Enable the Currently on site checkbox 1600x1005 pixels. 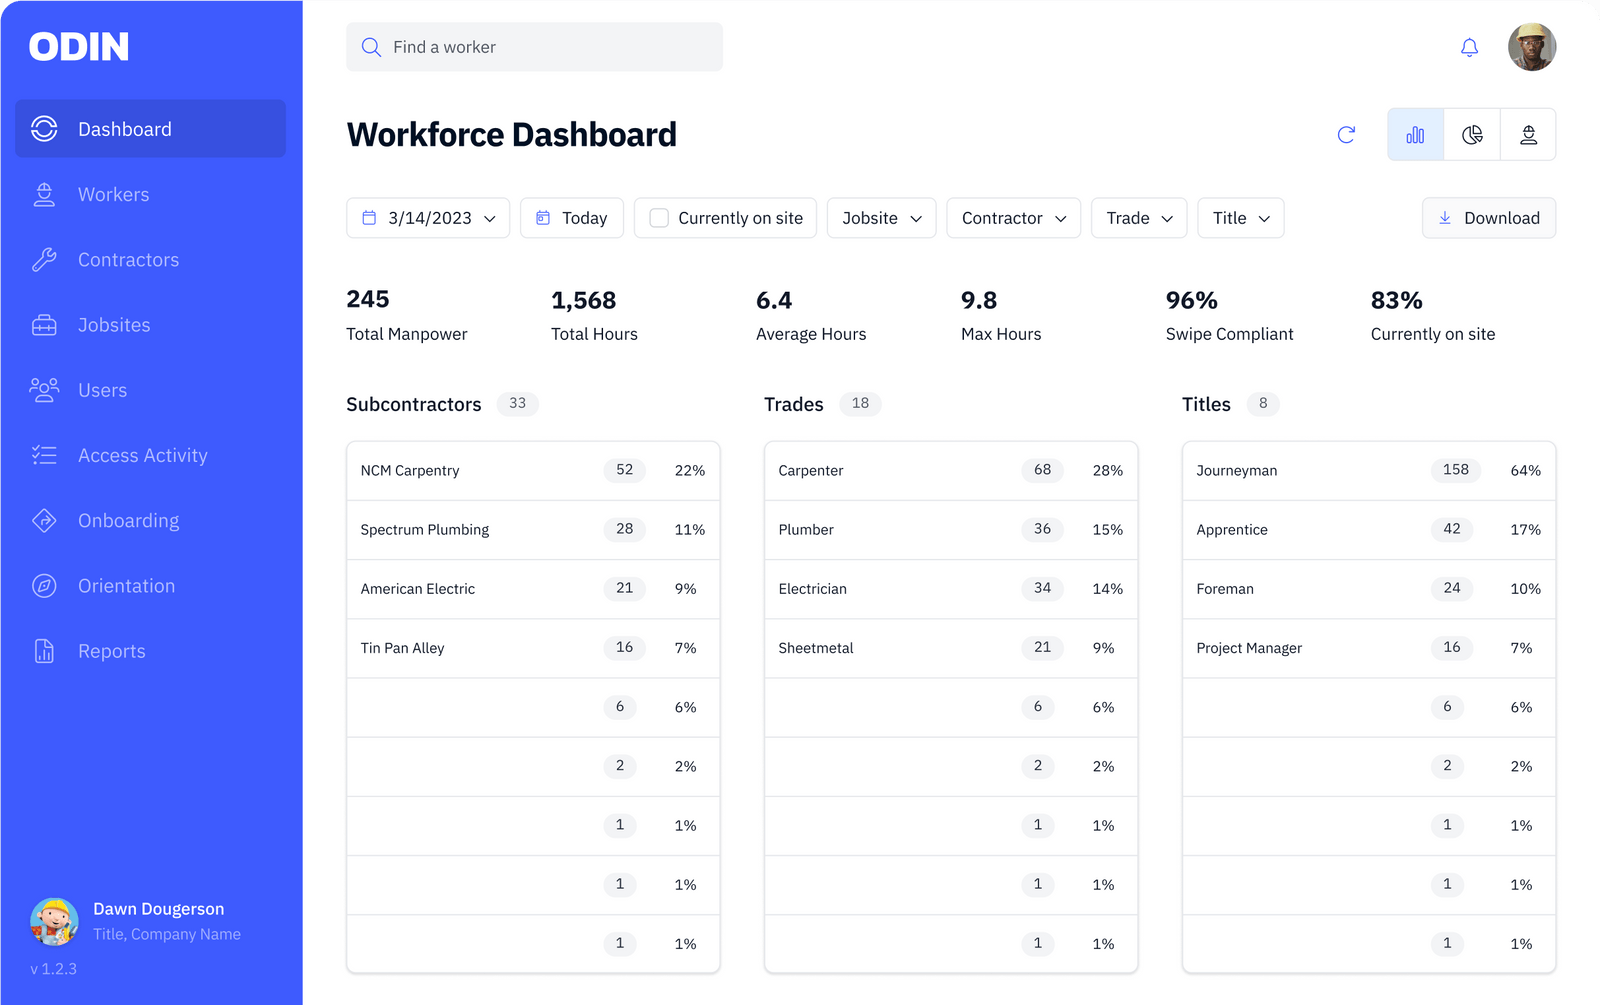tap(659, 217)
